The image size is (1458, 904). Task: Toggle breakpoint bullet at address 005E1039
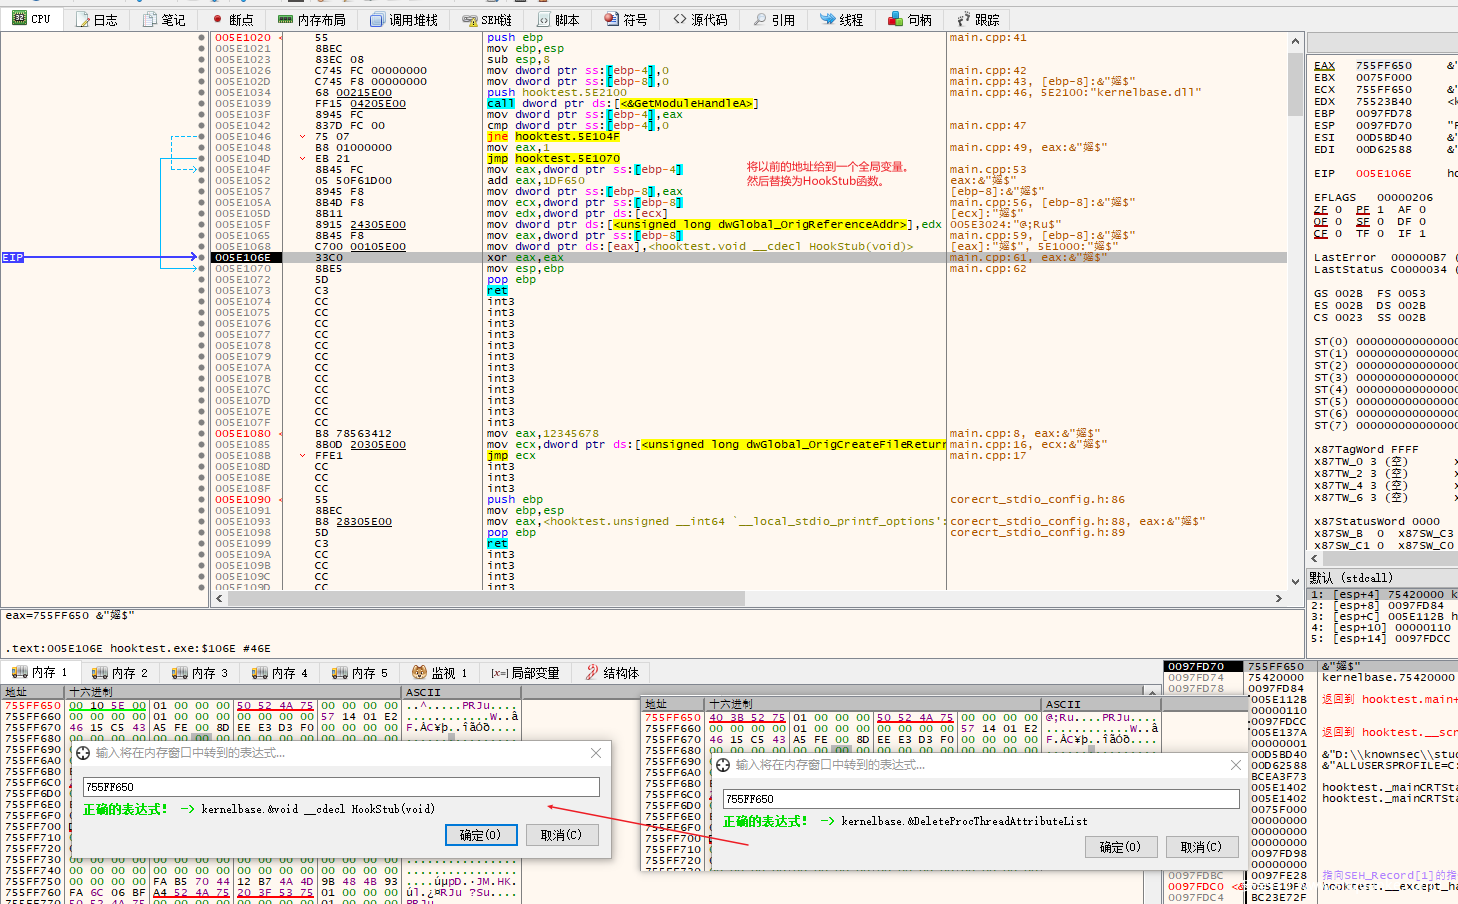tap(202, 103)
